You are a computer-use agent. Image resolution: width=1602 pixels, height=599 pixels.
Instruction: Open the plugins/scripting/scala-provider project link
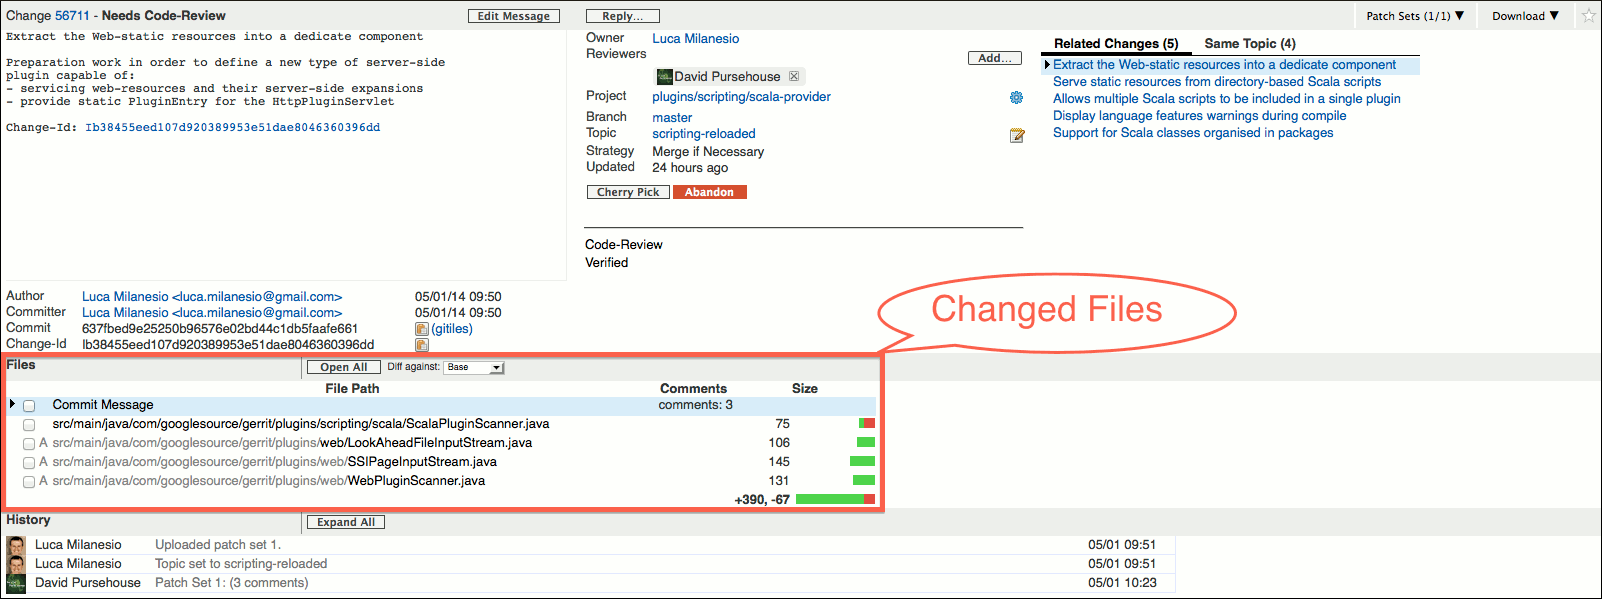pos(741,97)
